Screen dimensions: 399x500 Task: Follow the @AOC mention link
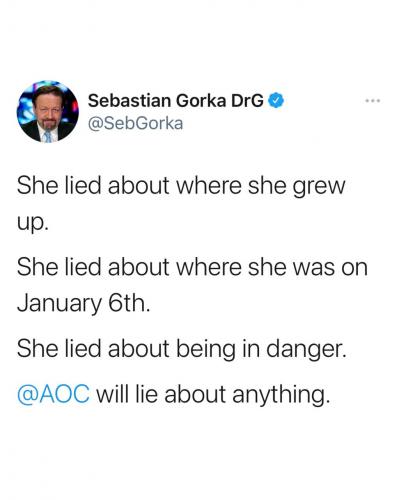coord(53,394)
